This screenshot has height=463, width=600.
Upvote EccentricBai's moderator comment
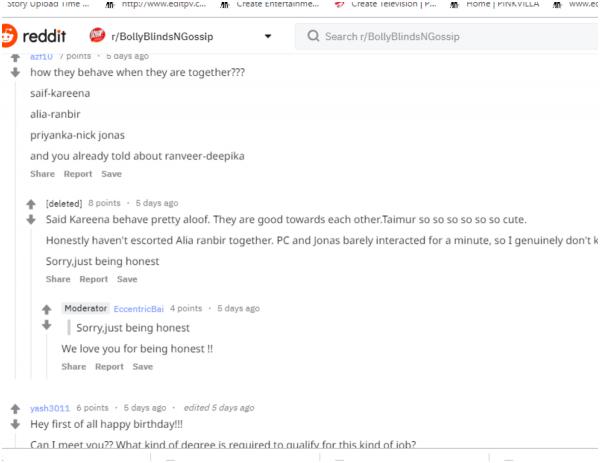tap(47, 309)
